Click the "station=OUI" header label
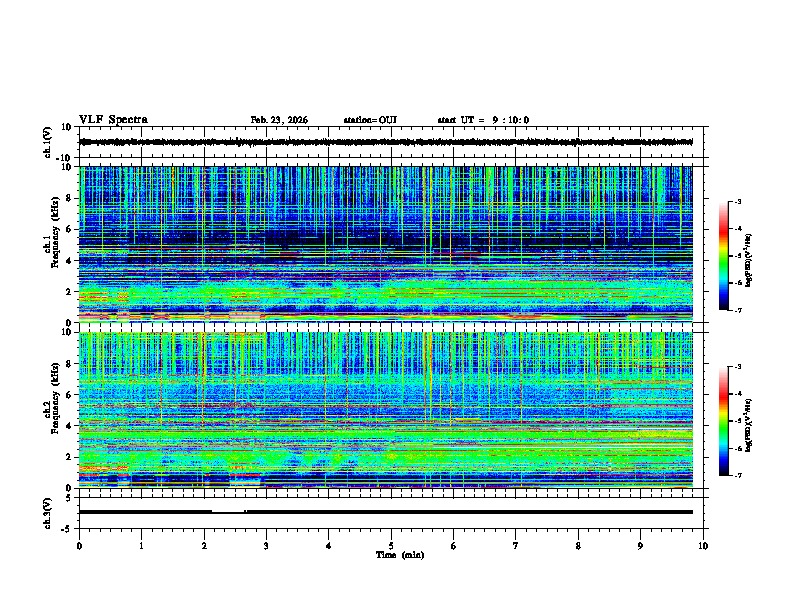Viewport: 792px width, 612px height. pos(370,120)
